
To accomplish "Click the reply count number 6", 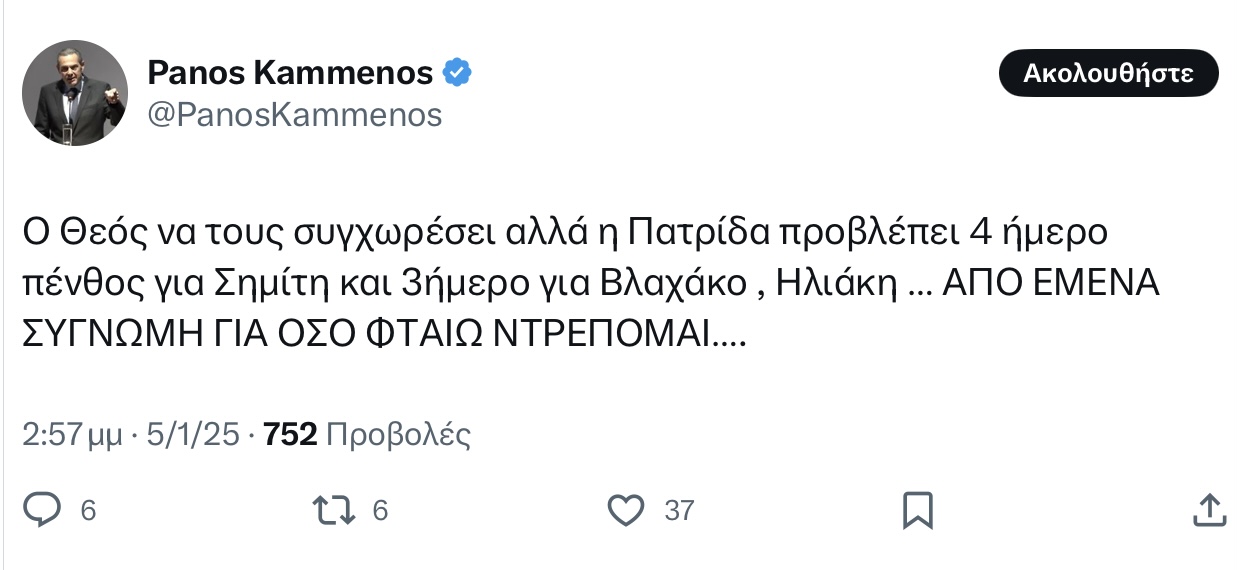I will click(x=88, y=511).
